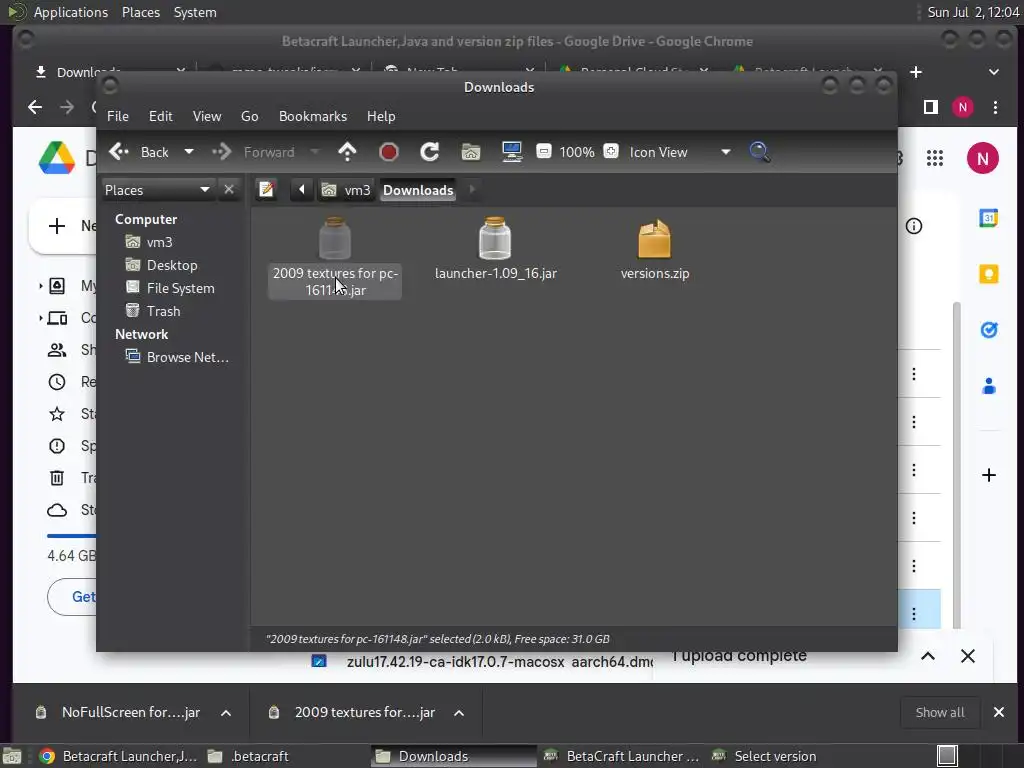
Task: Close the upload complete notification
Action: click(968, 656)
